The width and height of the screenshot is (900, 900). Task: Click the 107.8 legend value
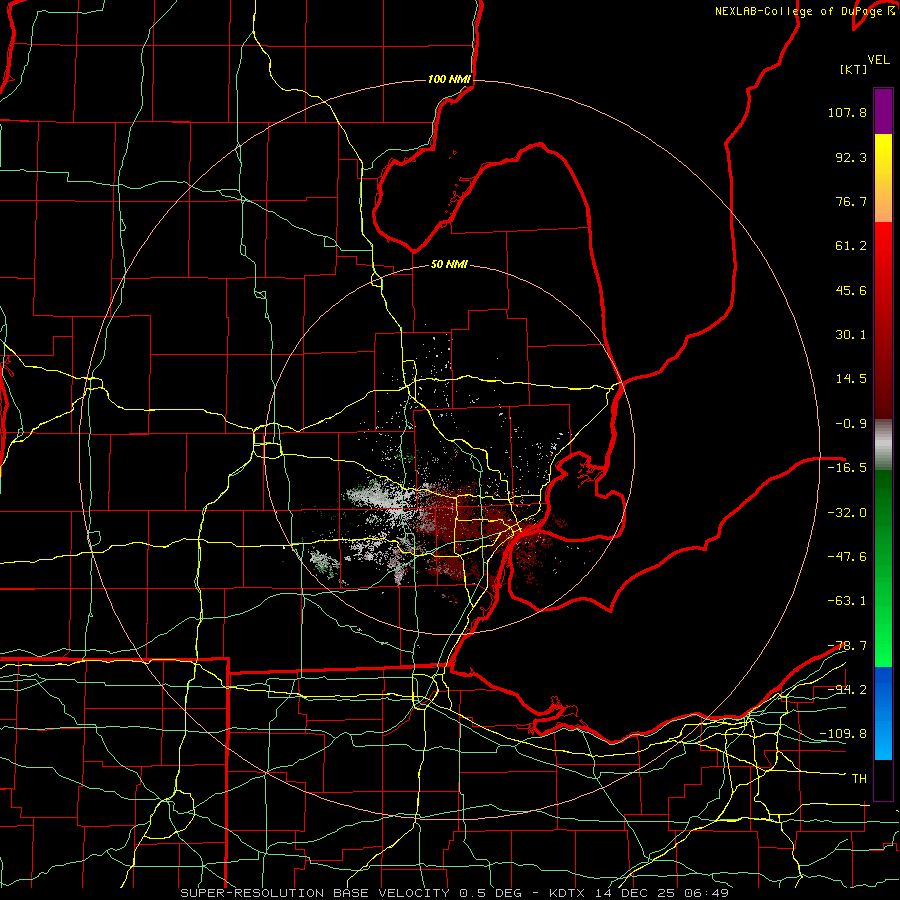click(x=847, y=112)
